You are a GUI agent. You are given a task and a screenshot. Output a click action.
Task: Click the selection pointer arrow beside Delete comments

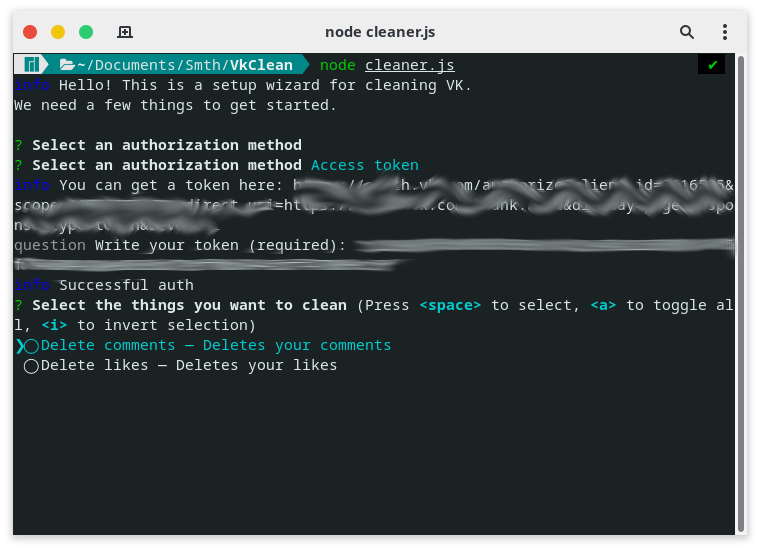click(19, 345)
